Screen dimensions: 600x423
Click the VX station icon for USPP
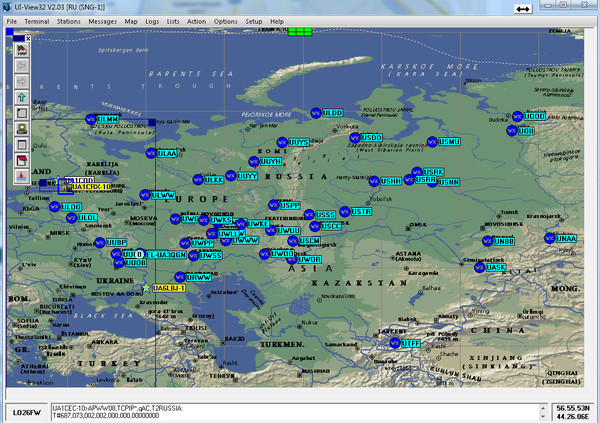(x=273, y=205)
